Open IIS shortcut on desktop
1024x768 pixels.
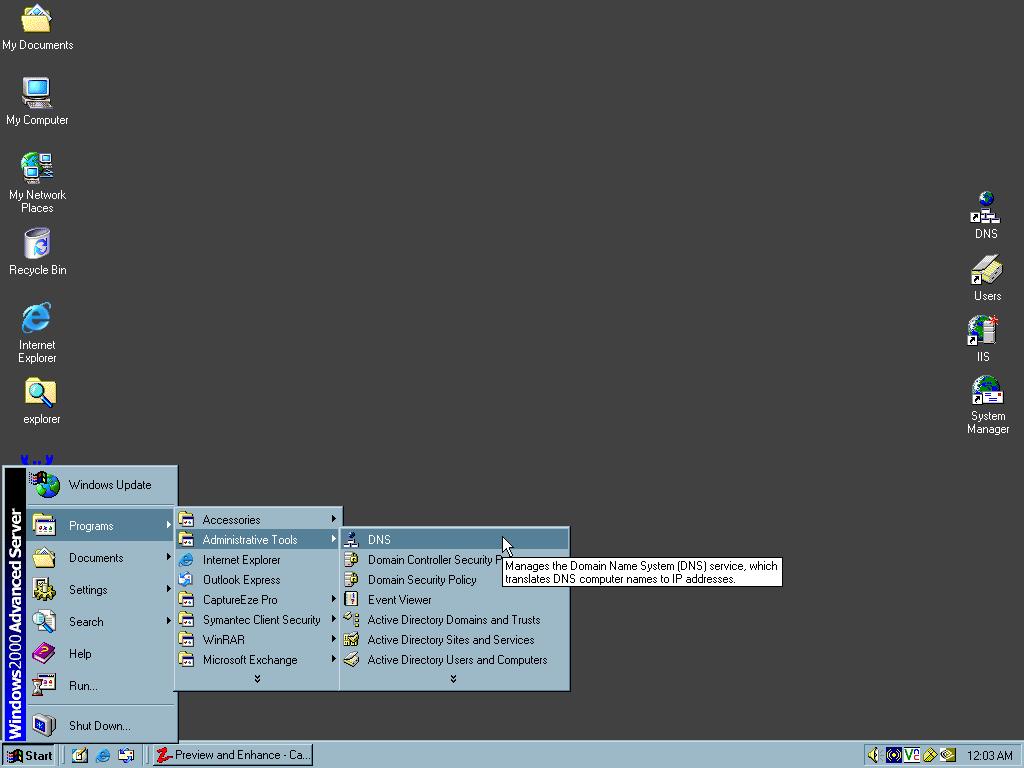pos(983,338)
